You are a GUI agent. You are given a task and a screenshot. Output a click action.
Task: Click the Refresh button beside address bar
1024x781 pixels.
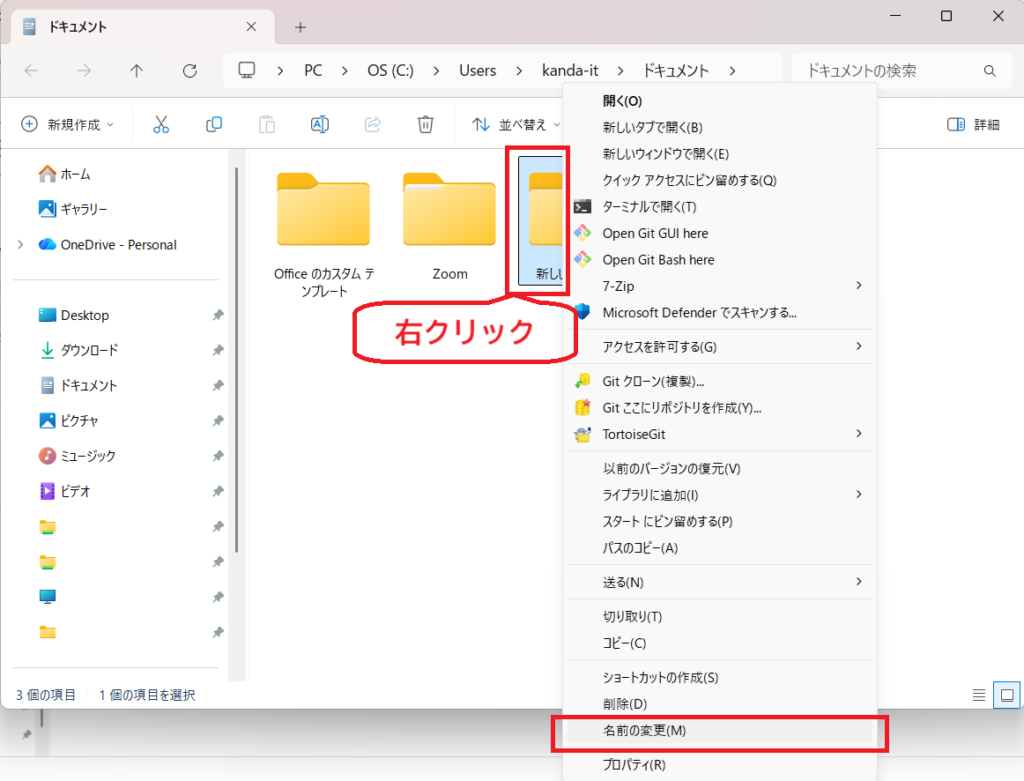coord(190,71)
